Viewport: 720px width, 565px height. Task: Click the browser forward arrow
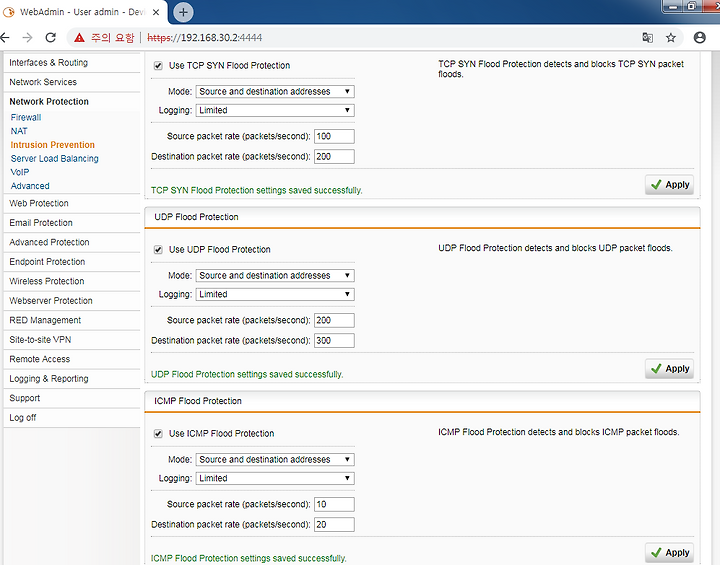tap(28, 38)
